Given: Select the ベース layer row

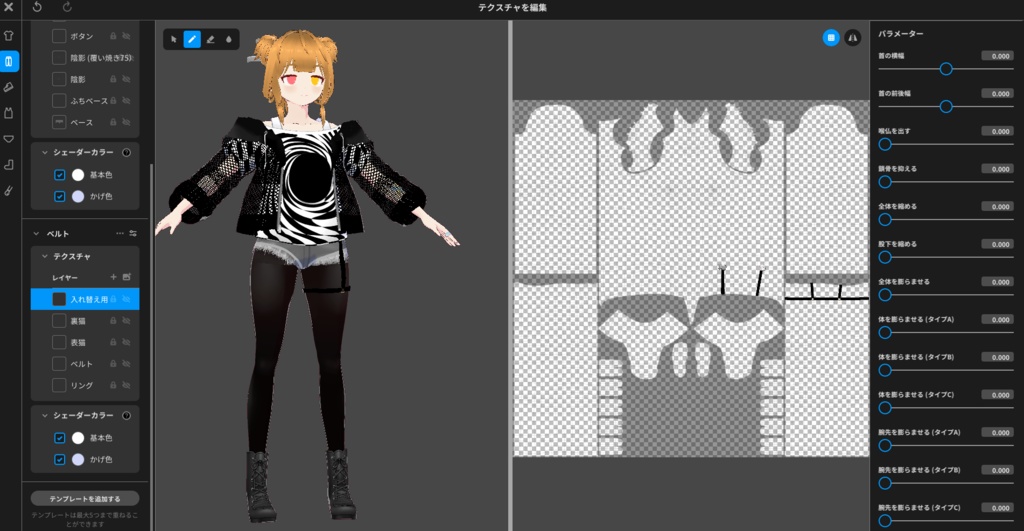Looking at the screenshot, I should tap(85, 122).
